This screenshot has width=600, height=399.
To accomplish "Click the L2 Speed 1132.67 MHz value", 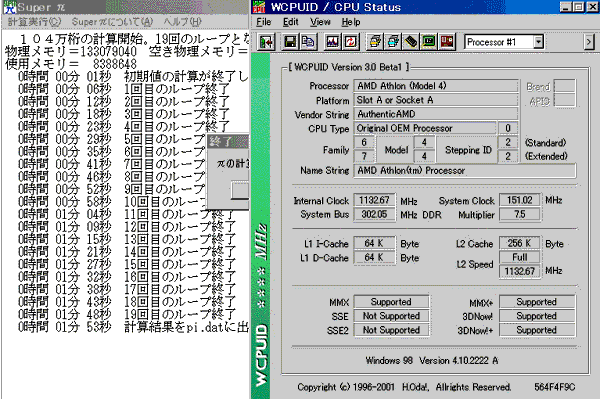I will (x=520, y=271).
